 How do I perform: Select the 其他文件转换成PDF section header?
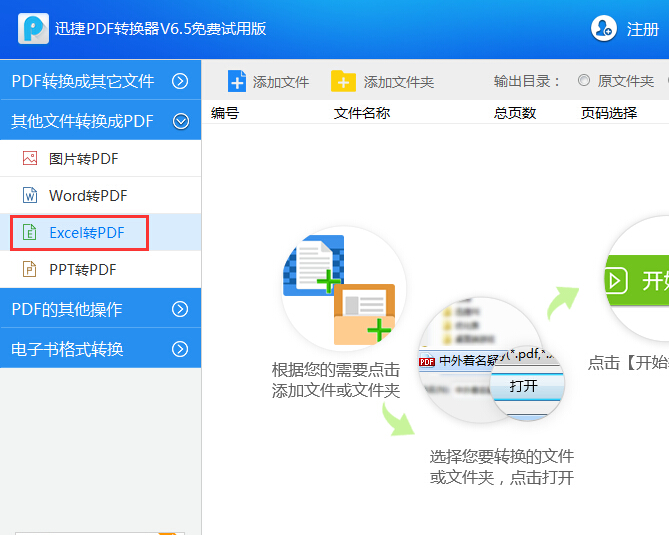coord(101,121)
